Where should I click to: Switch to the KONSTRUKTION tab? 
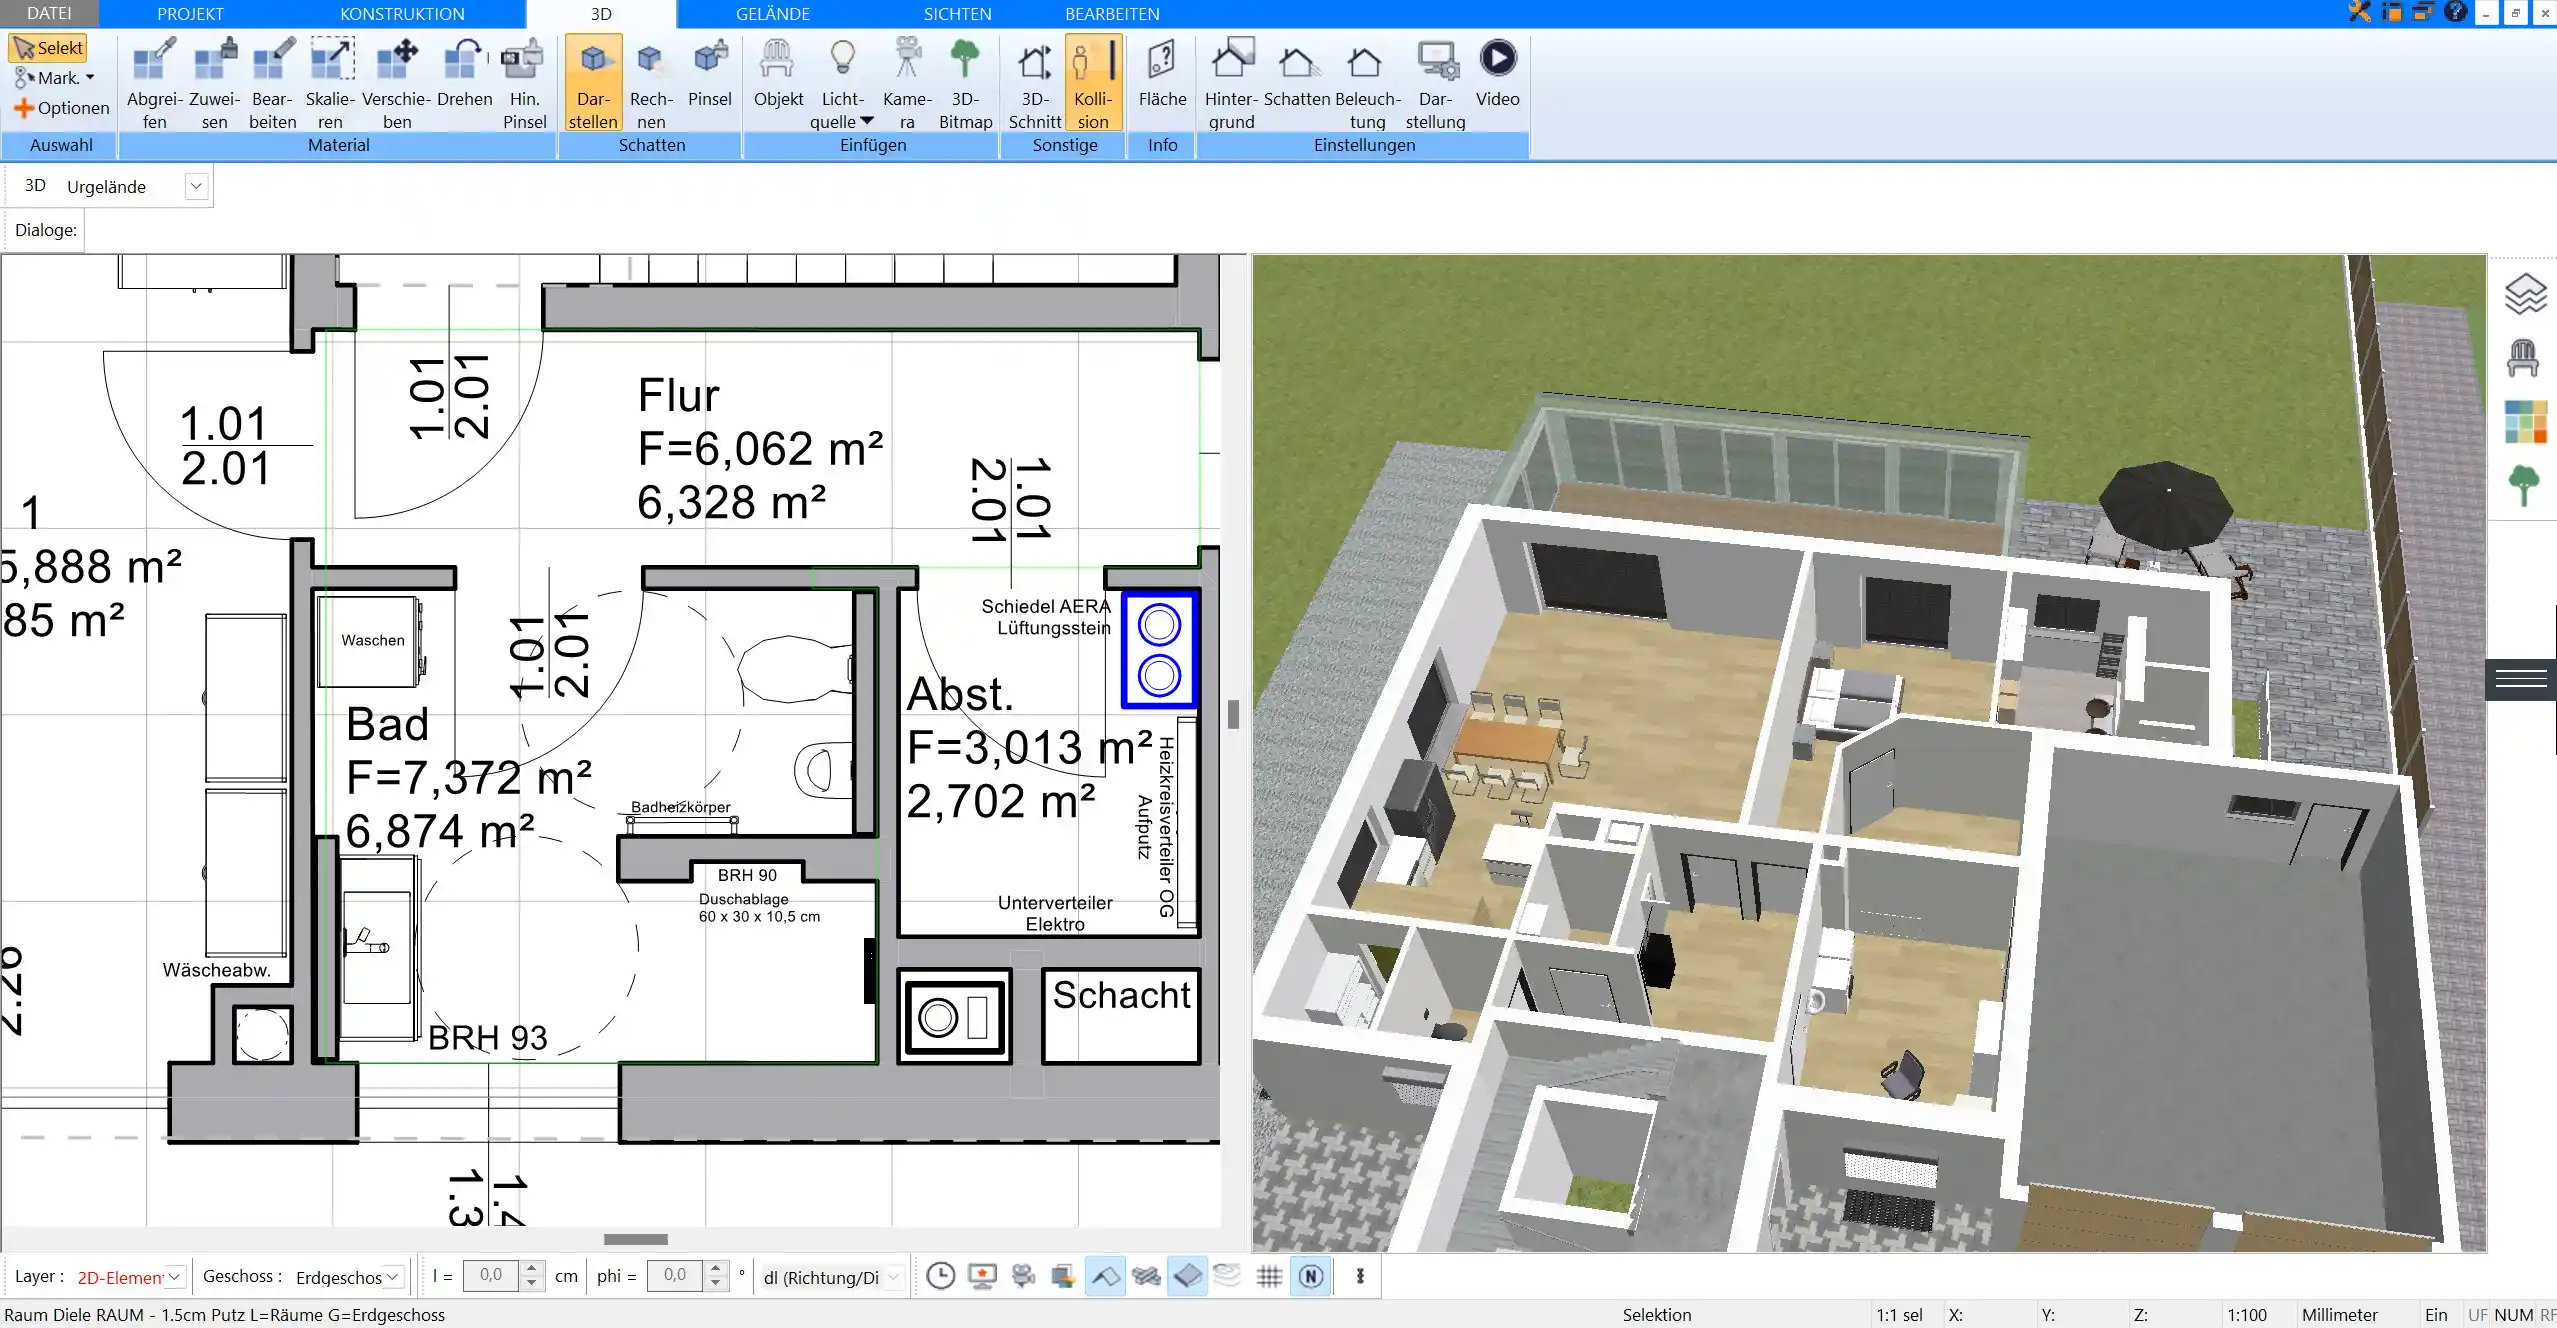402,14
